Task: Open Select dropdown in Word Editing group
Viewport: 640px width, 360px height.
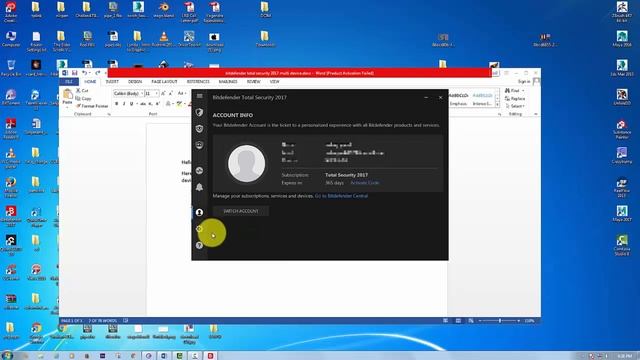Action: point(515,106)
